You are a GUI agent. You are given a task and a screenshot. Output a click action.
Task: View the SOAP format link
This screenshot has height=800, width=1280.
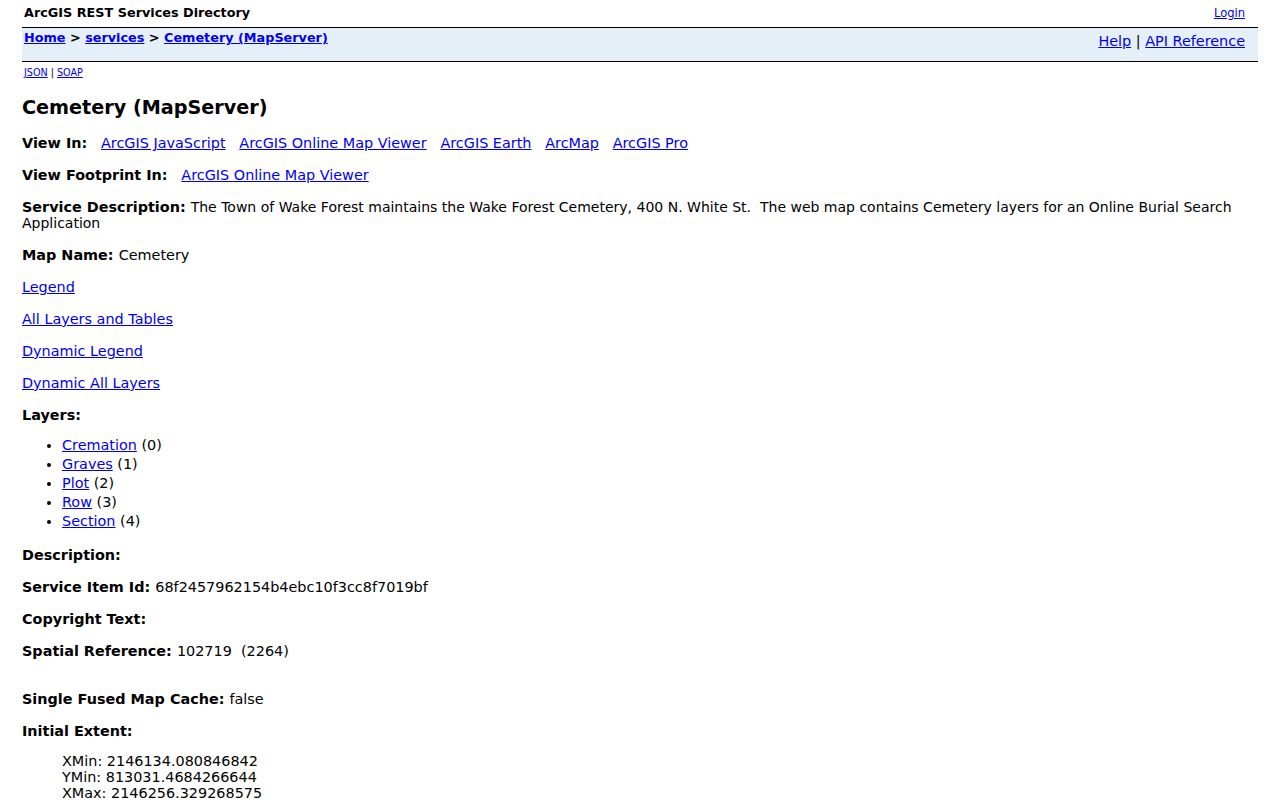pyautogui.click(x=70, y=72)
